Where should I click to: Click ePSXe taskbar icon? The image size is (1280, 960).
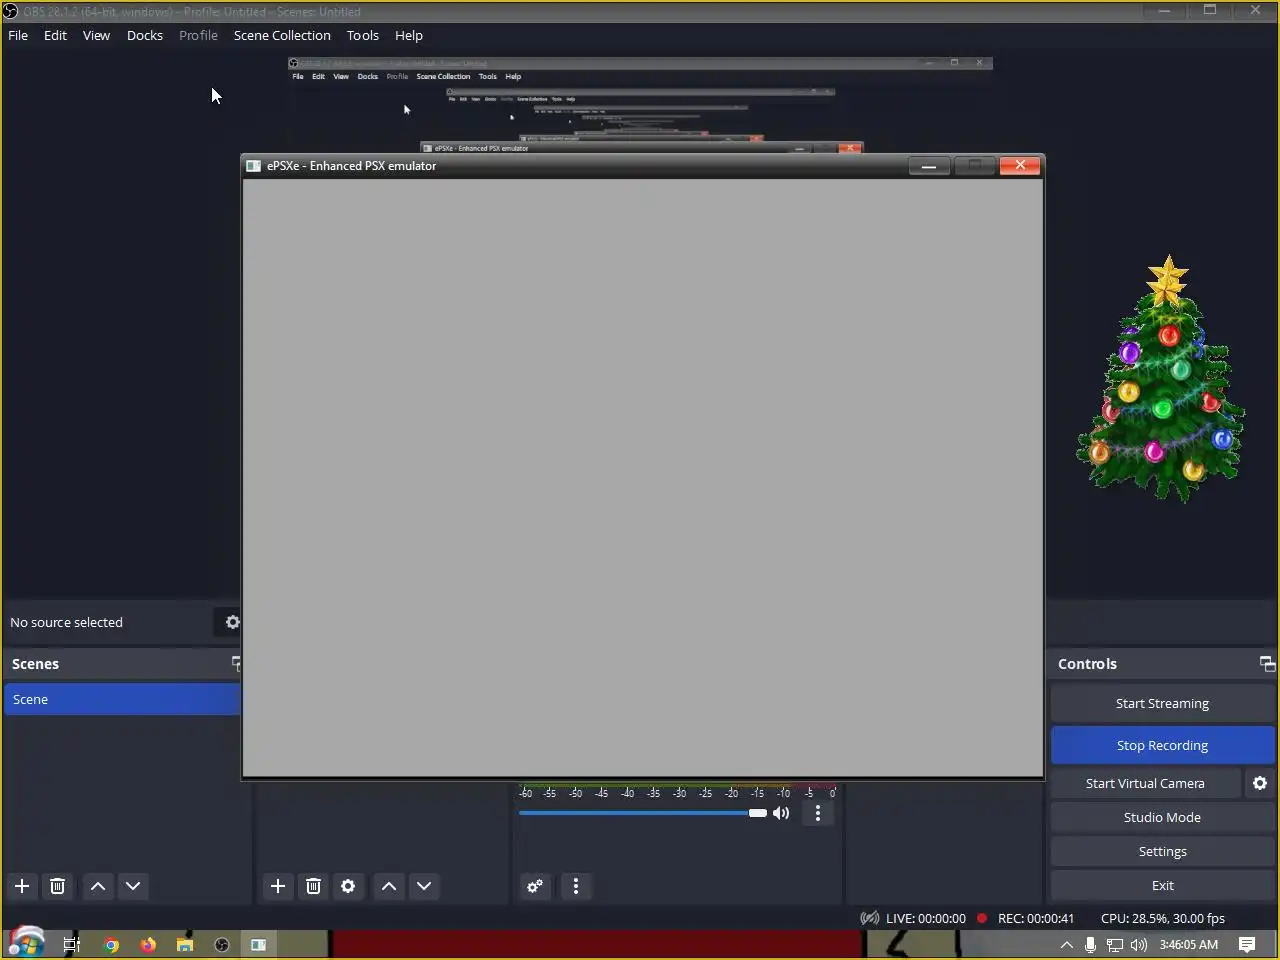[258, 944]
